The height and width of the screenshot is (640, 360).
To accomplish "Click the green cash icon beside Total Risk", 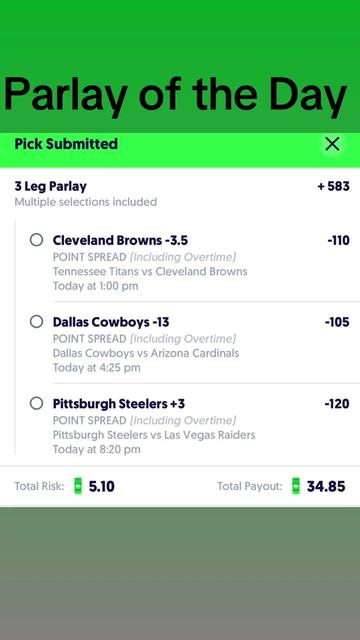I will (x=78, y=486).
